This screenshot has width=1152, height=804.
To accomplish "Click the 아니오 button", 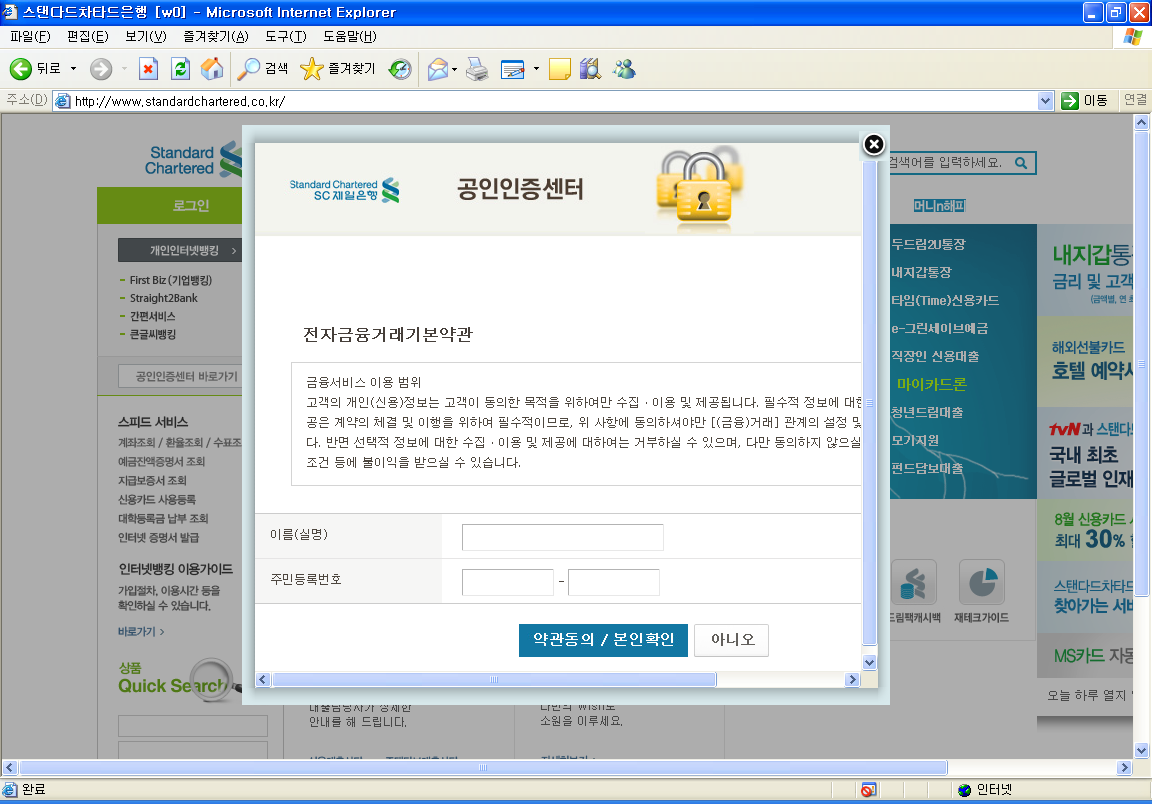I will pyautogui.click(x=732, y=640).
